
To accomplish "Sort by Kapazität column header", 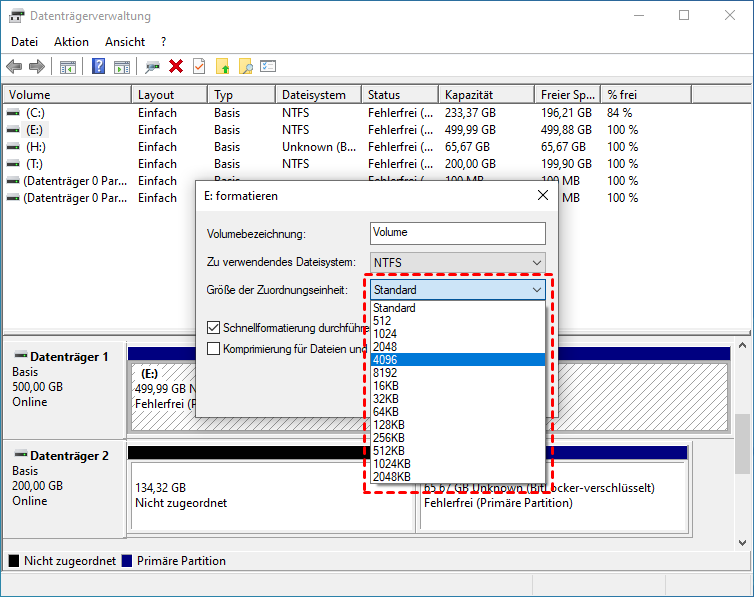I will (486, 95).
